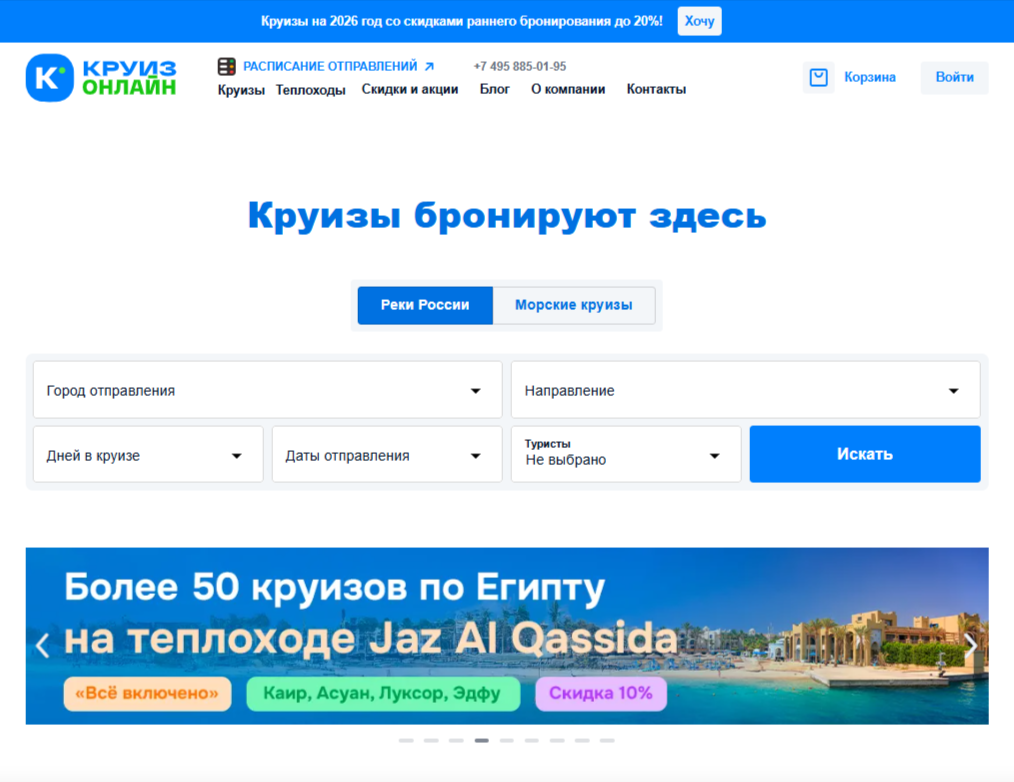Open the Круизы menu
This screenshot has width=1014, height=782.
tap(239, 88)
